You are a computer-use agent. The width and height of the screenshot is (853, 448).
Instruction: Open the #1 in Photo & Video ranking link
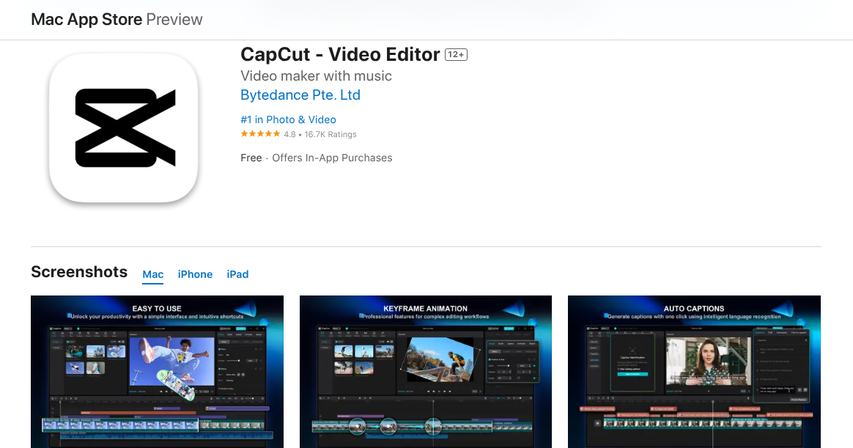tap(288, 120)
